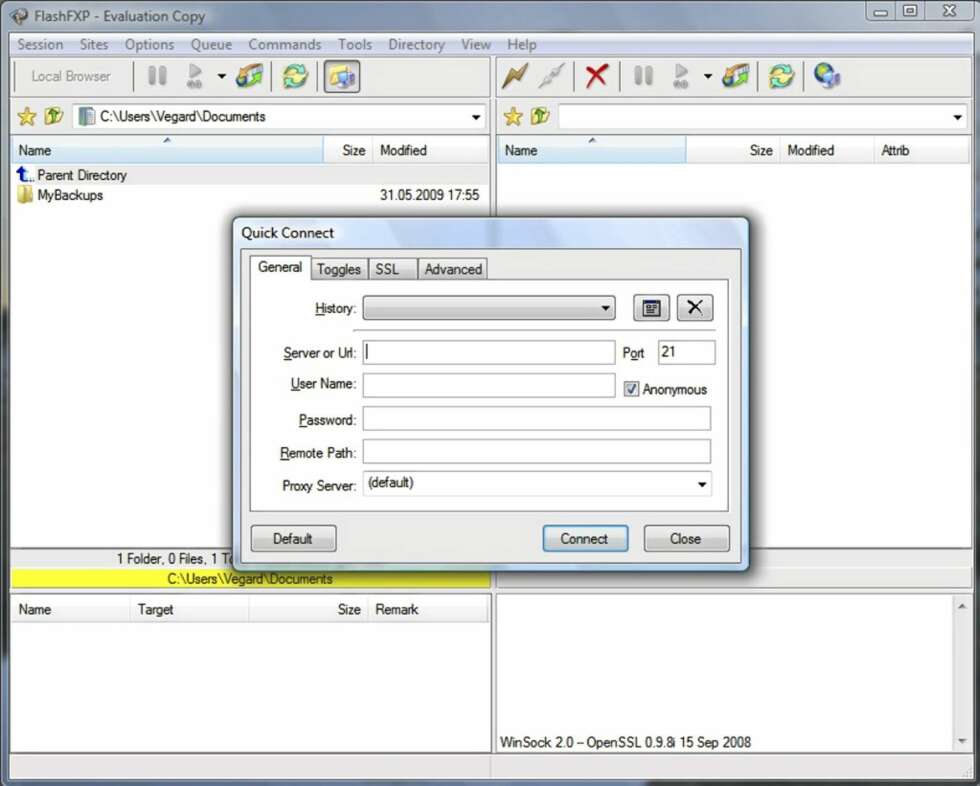980x786 pixels.
Task: Click the lightning Connect icon
Action: [x=516, y=76]
